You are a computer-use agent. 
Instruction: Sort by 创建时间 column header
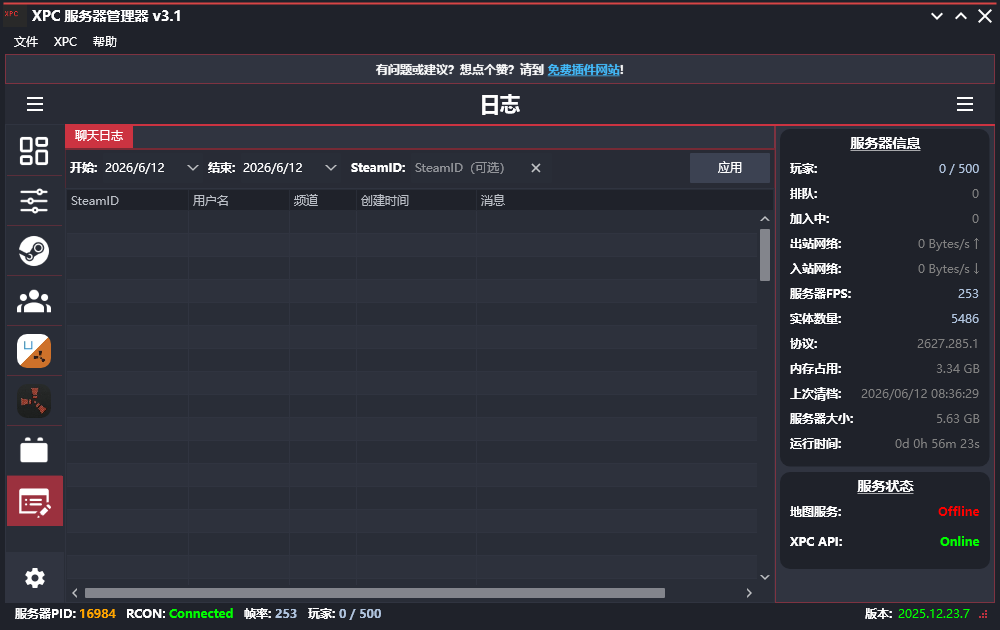pos(416,200)
